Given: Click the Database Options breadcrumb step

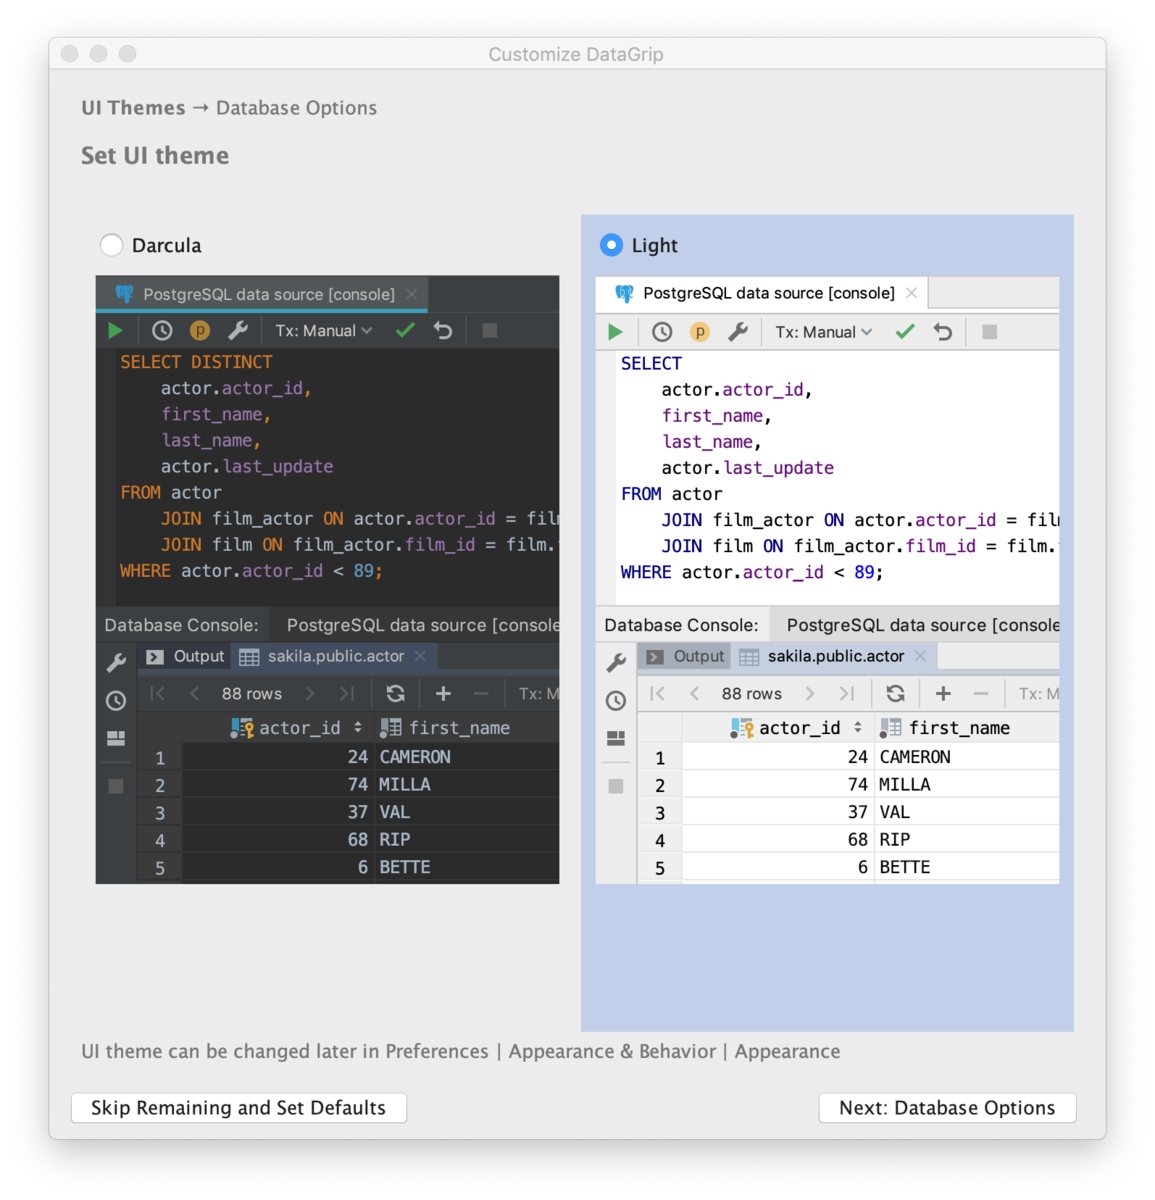Looking at the screenshot, I should coord(296,108).
